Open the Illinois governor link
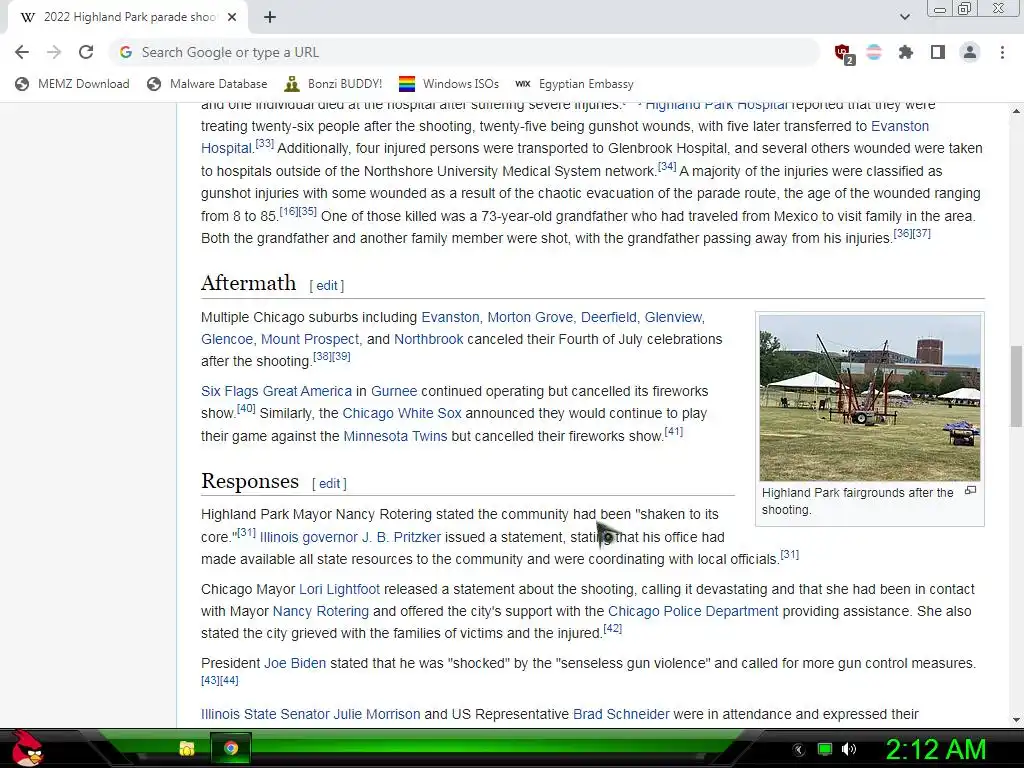 (308, 537)
